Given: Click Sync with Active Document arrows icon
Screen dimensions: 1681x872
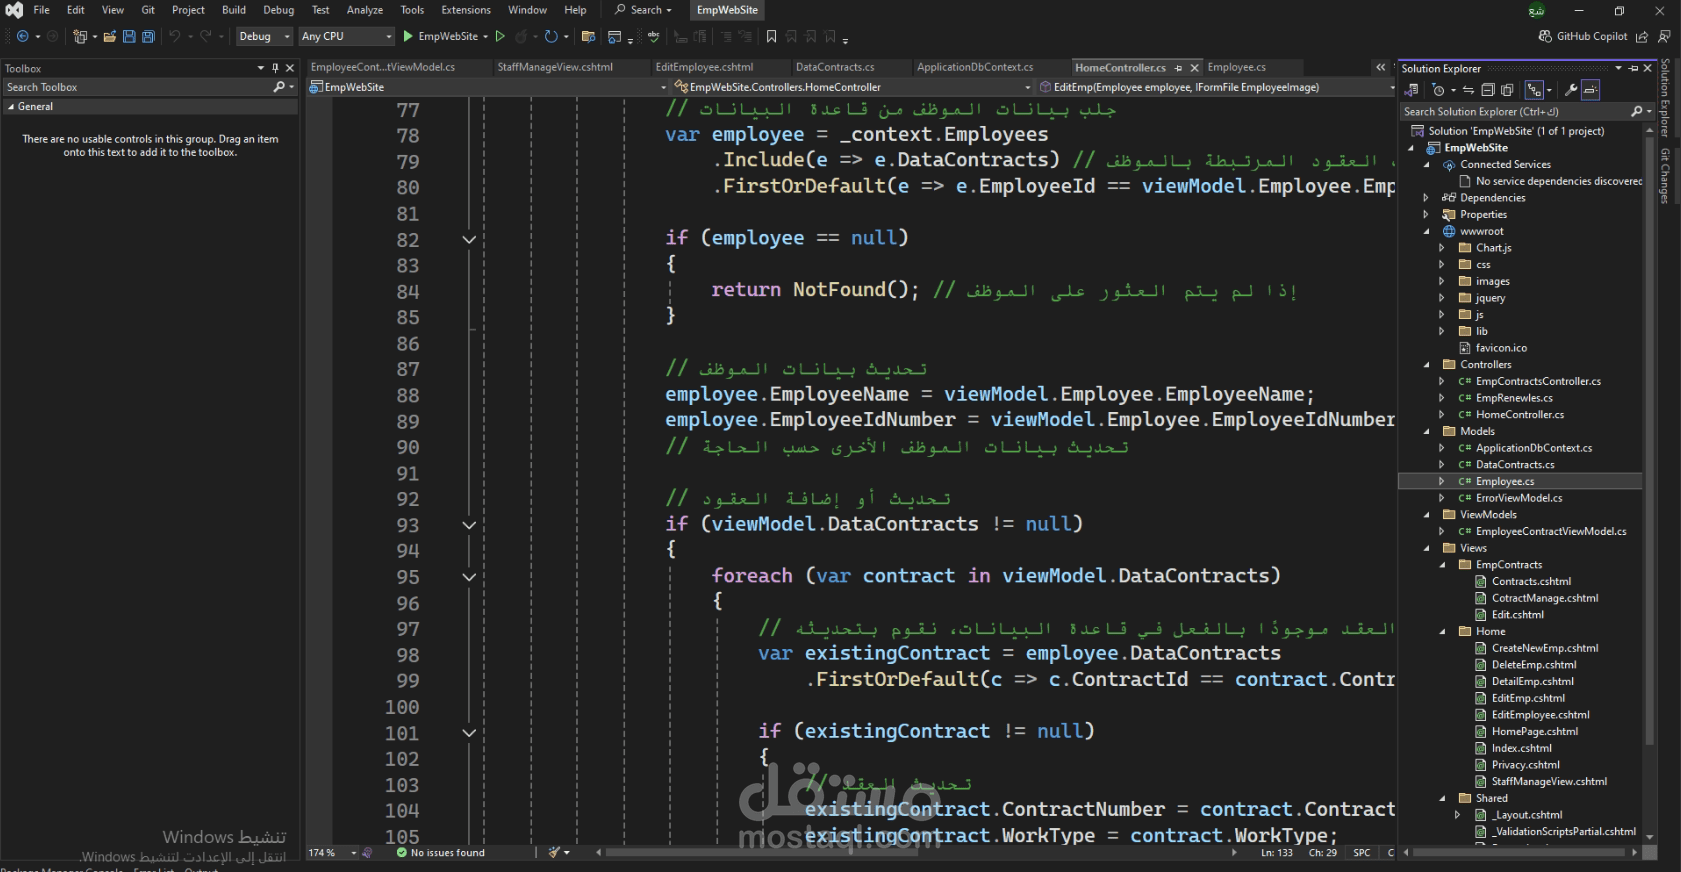Looking at the screenshot, I should (x=1468, y=90).
